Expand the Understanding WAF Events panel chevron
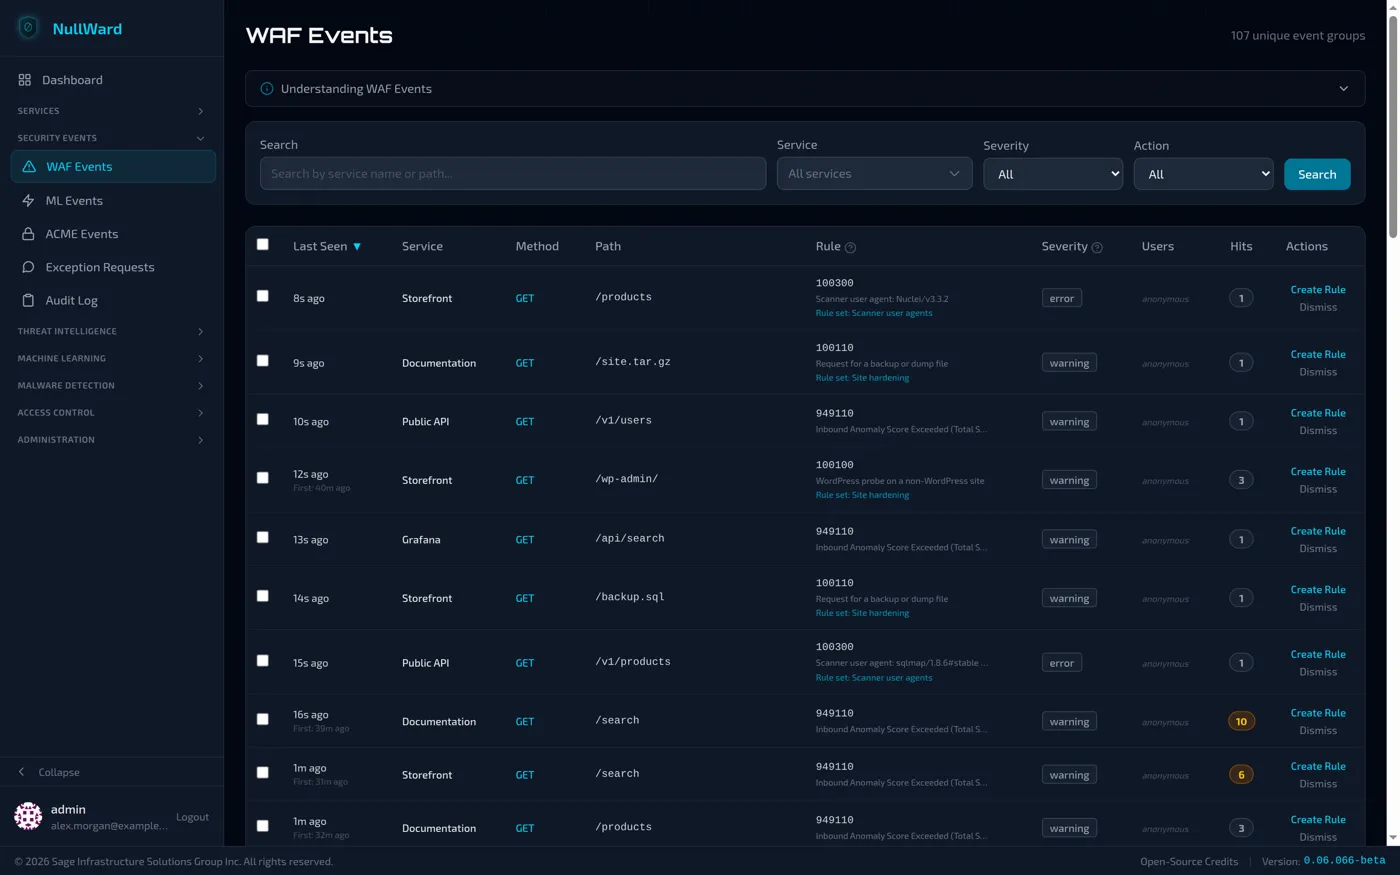 point(1344,89)
